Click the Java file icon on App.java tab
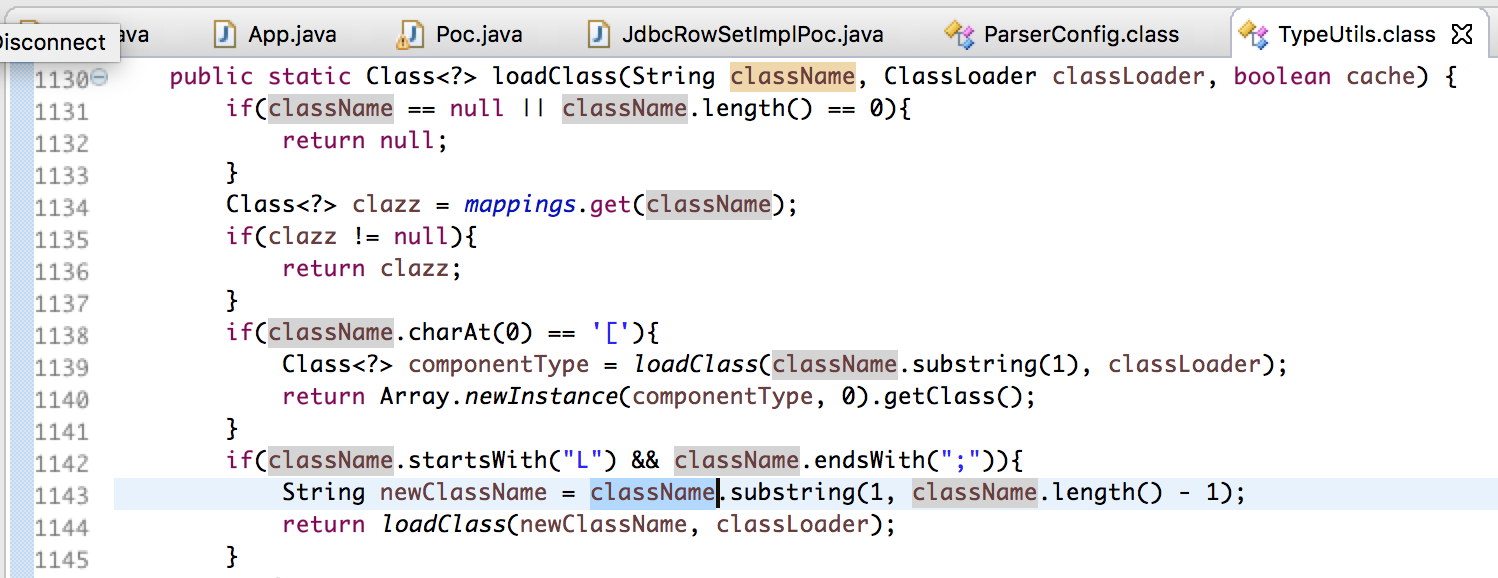The image size is (1498, 578). (225, 34)
